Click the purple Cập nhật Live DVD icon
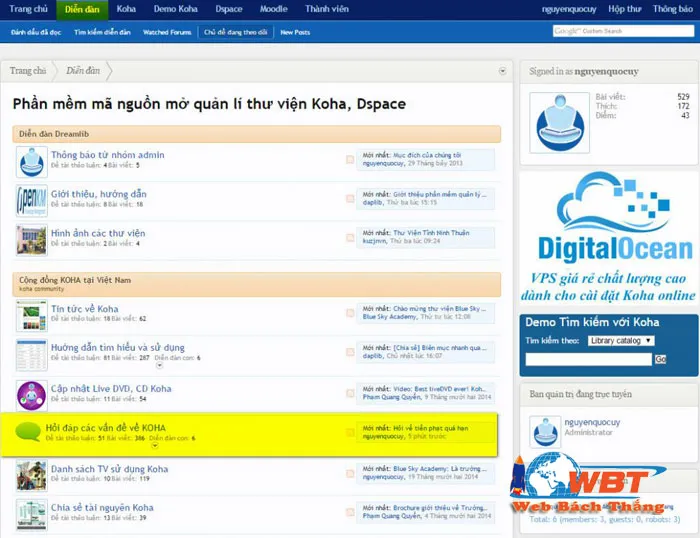This screenshot has height=538, width=700. (31, 394)
